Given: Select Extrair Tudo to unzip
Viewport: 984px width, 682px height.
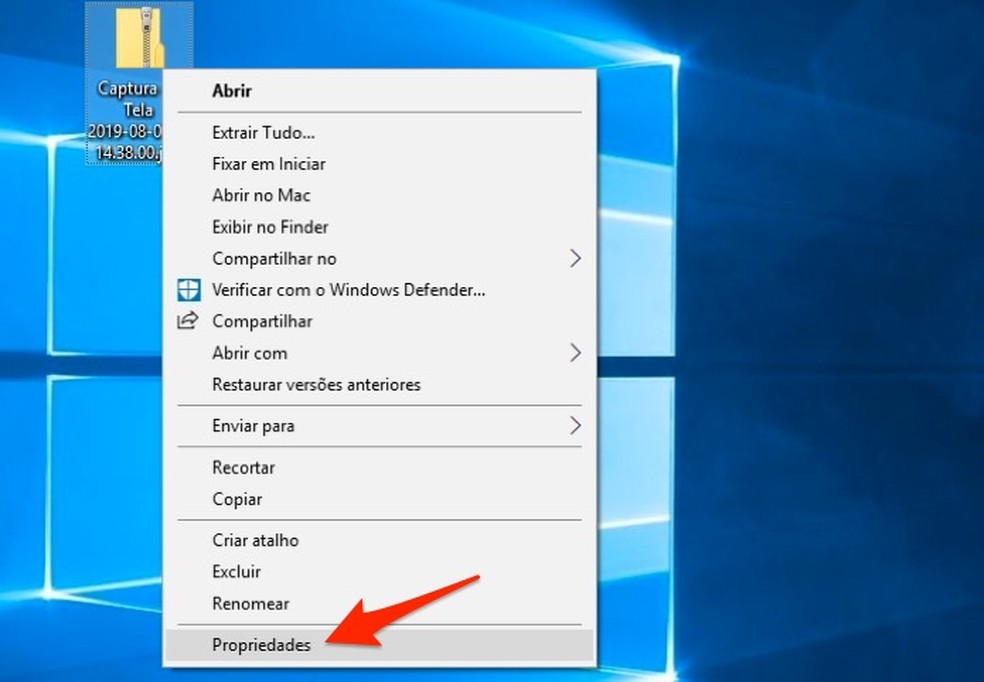Looking at the screenshot, I should coord(264,132).
